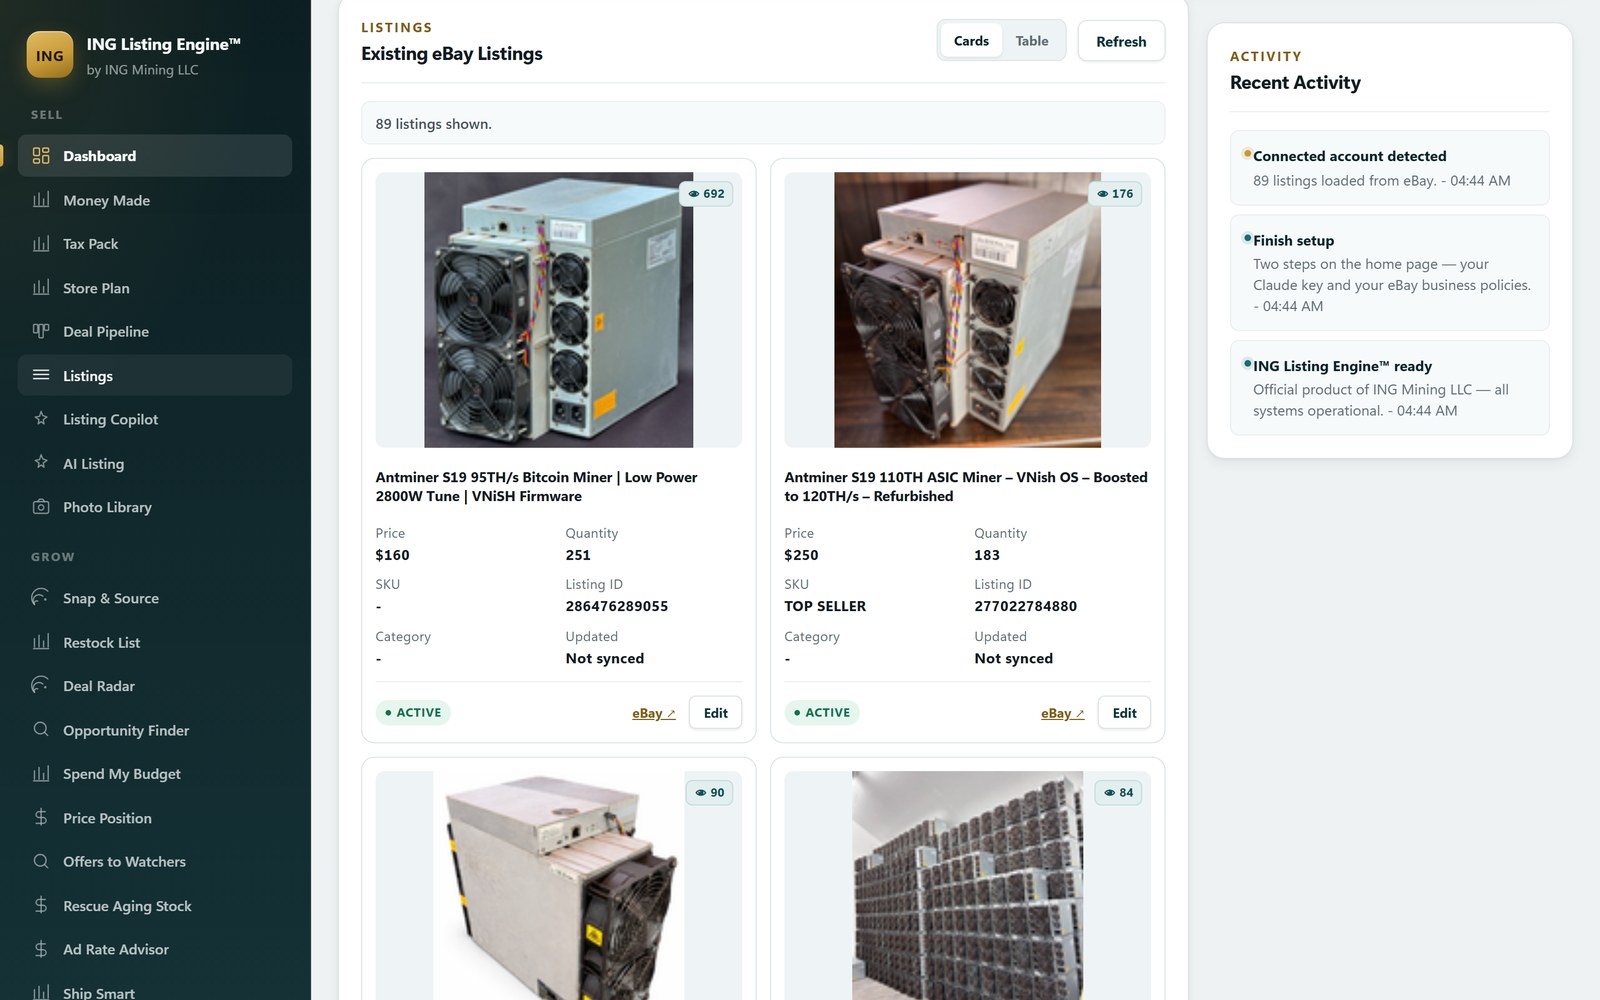Image resolution: width=1600 pixels, height=1000 pixels.
Task: Open eBay link for 95TH/s listing
Action: click(x=654, y=713)
